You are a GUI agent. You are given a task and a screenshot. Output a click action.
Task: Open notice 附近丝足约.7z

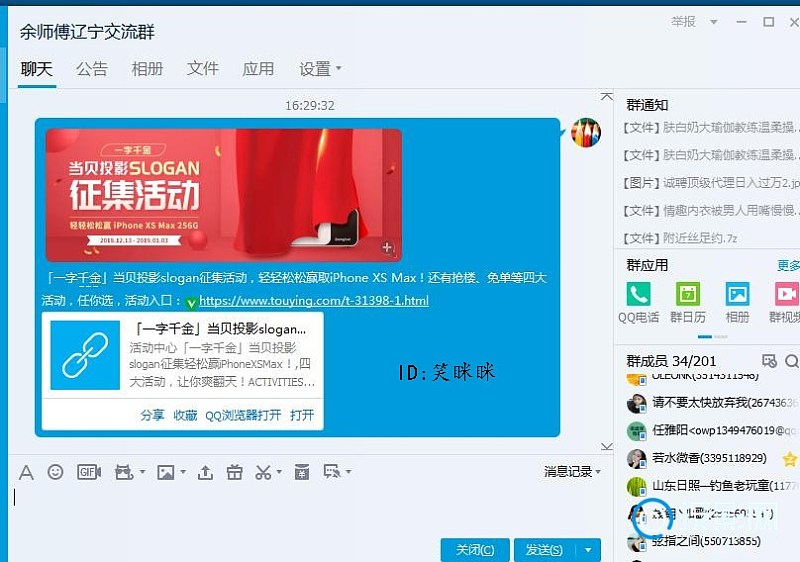[x=680, y=238]
